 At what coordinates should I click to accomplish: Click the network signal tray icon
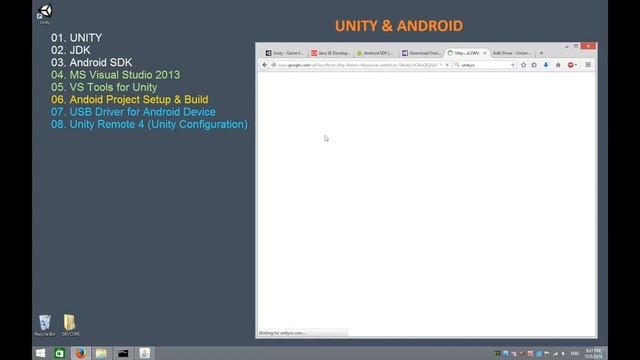click(x=555, y=353)
